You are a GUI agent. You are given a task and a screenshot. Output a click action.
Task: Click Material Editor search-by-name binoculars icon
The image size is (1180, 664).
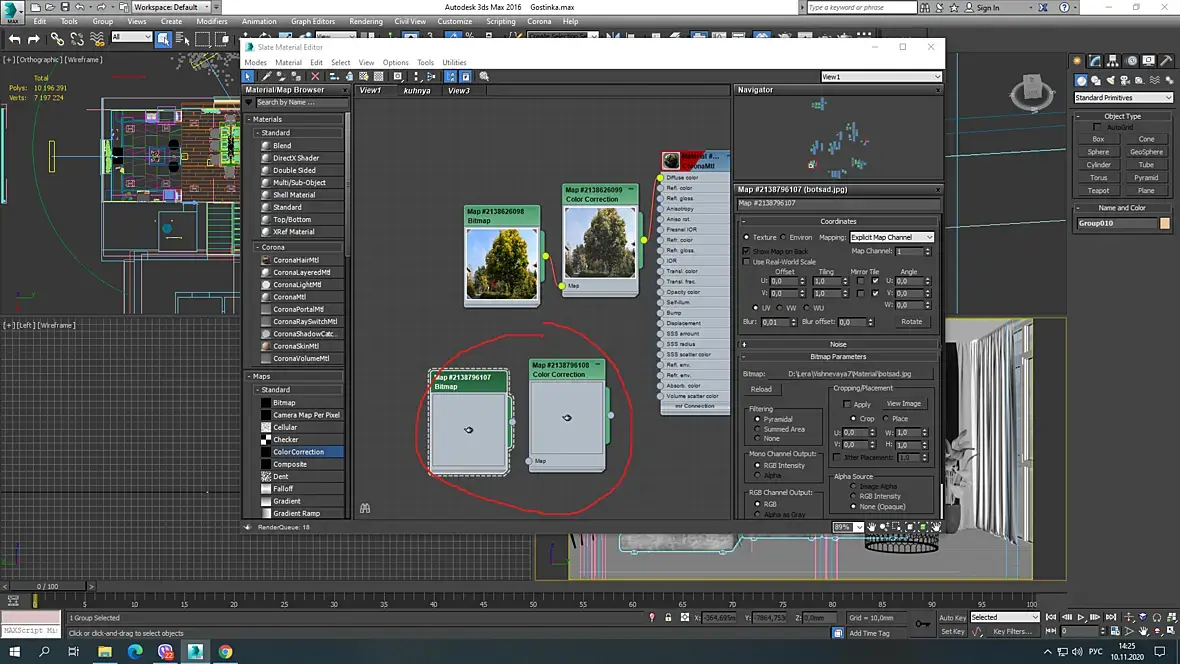tap(364, 508)
